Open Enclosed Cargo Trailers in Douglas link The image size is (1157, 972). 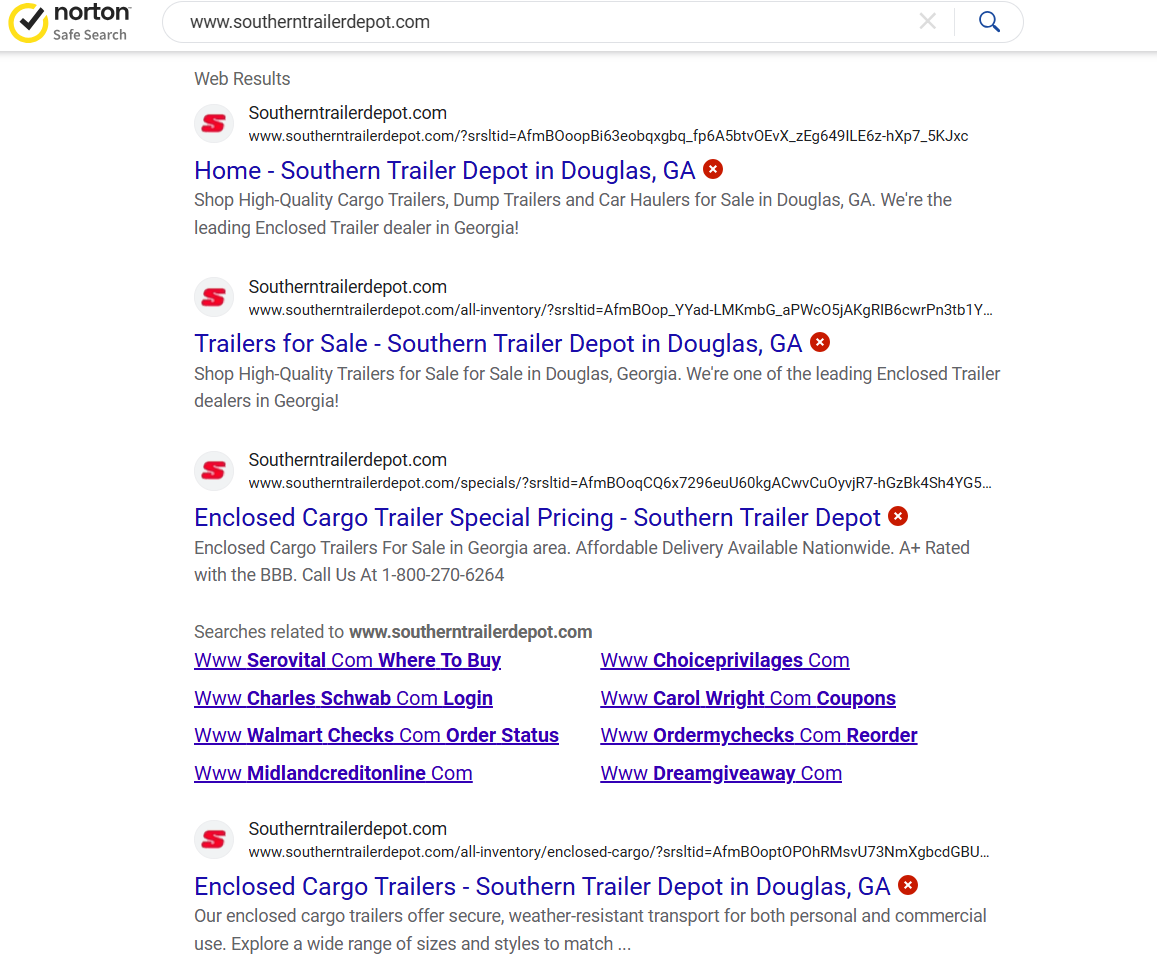542,887
